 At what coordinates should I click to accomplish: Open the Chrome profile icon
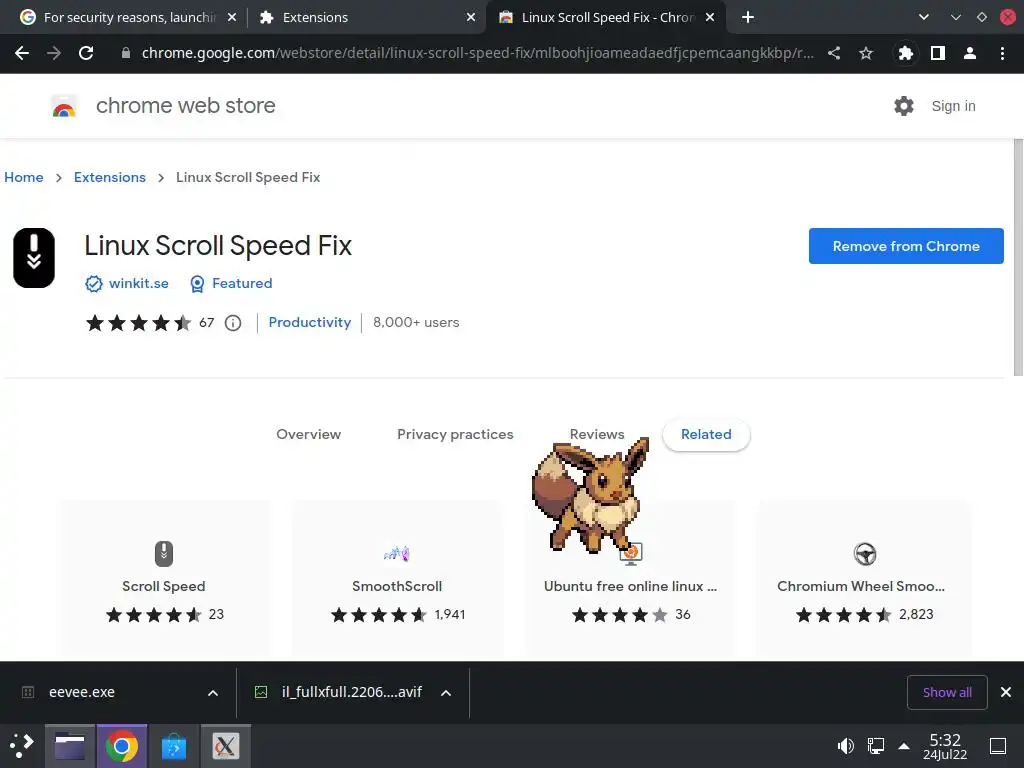(970, 54)
